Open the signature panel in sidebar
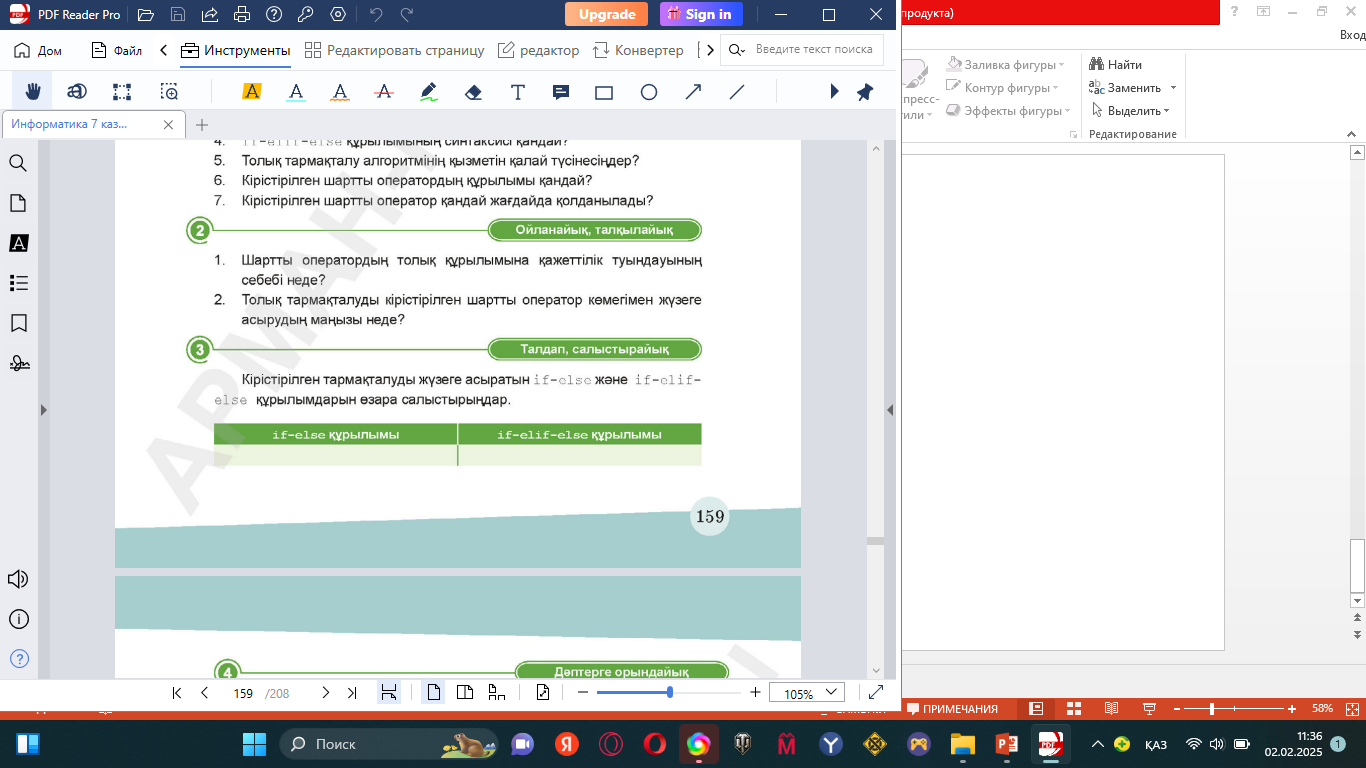 pos(18,363)
